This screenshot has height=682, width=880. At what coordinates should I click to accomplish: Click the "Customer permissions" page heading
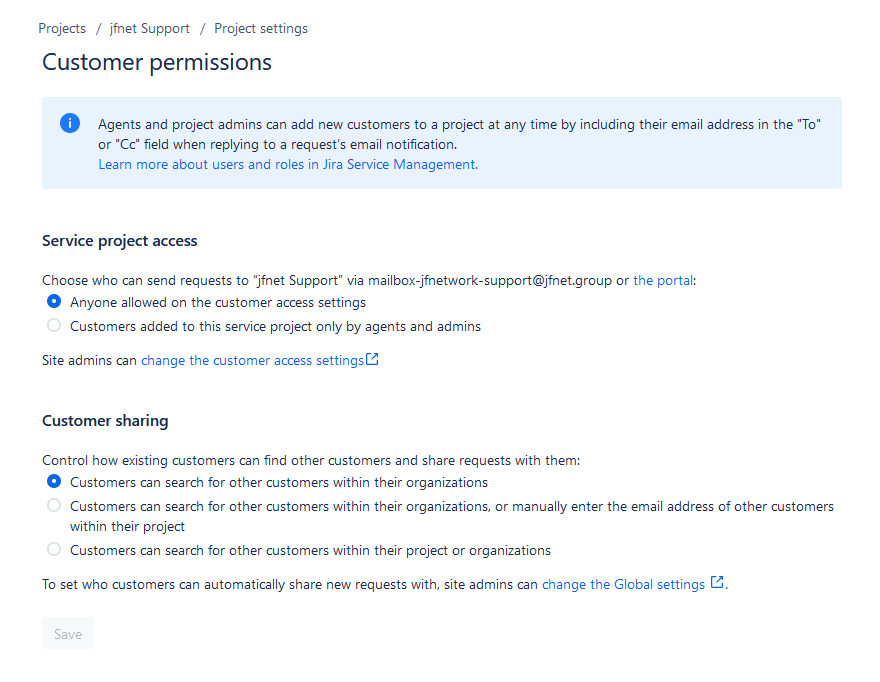[x=156, y=62]
